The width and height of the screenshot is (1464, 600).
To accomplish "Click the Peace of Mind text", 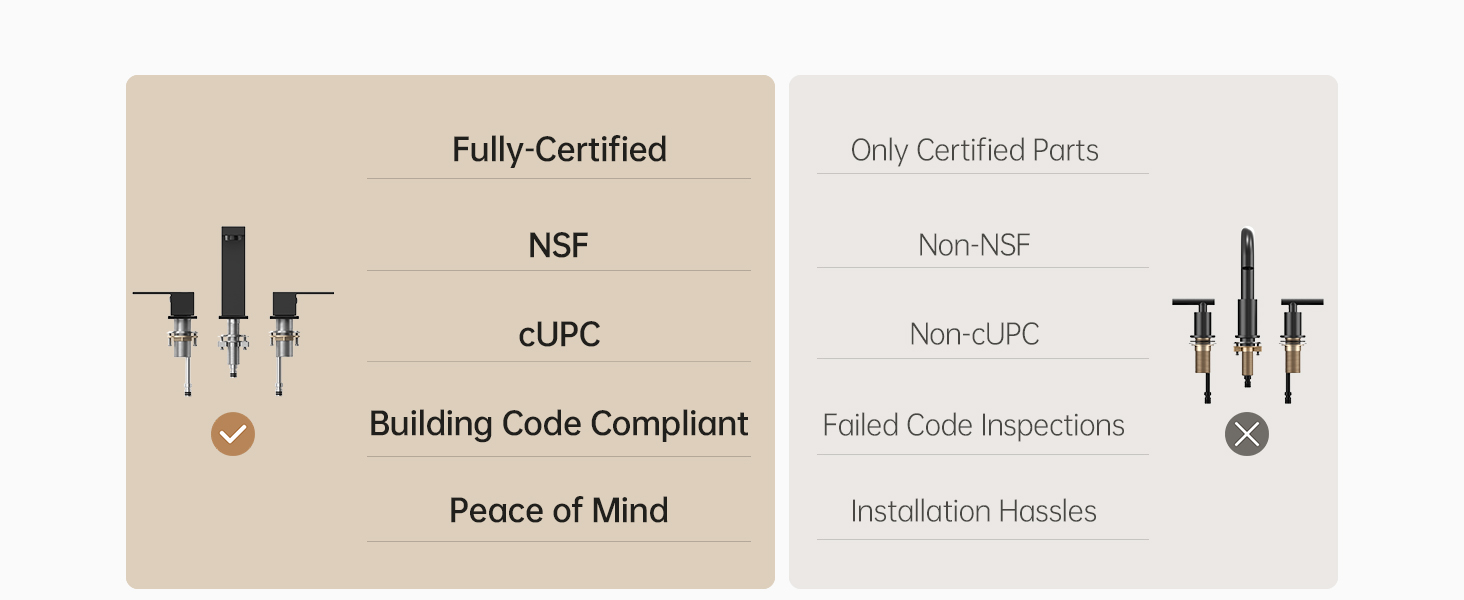I will pos(559,510).
